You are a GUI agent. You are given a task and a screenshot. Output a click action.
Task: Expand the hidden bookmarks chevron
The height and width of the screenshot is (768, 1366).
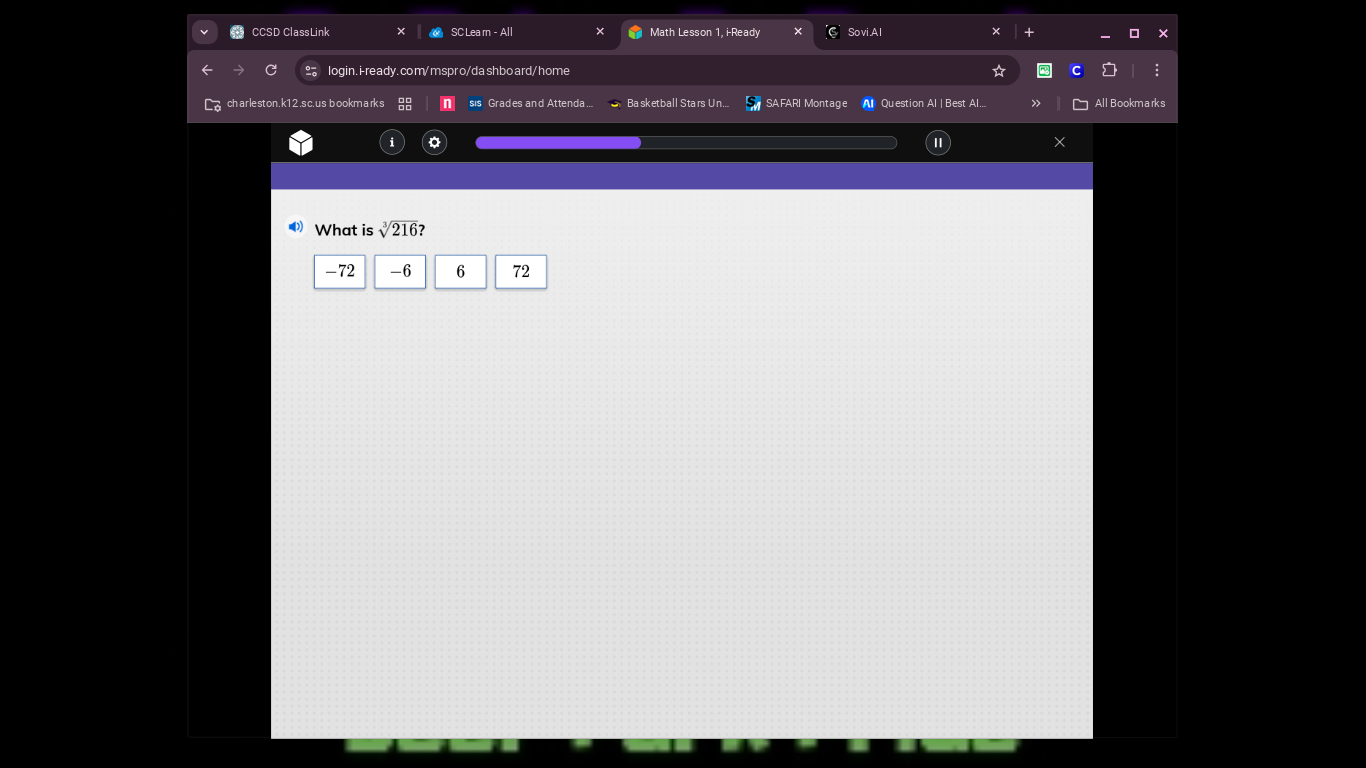[x=1036, y=103]
